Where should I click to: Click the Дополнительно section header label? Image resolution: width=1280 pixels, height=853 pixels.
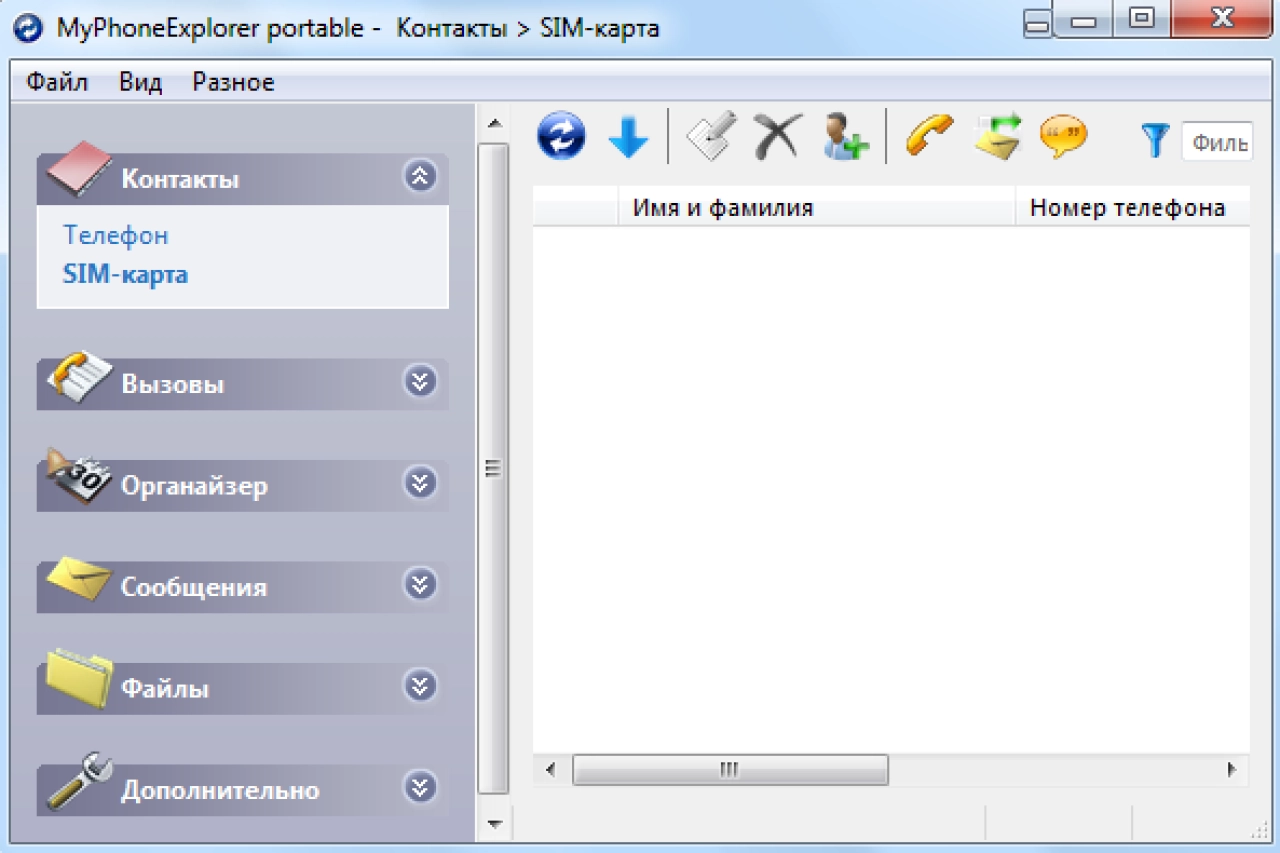coord(220,791)
